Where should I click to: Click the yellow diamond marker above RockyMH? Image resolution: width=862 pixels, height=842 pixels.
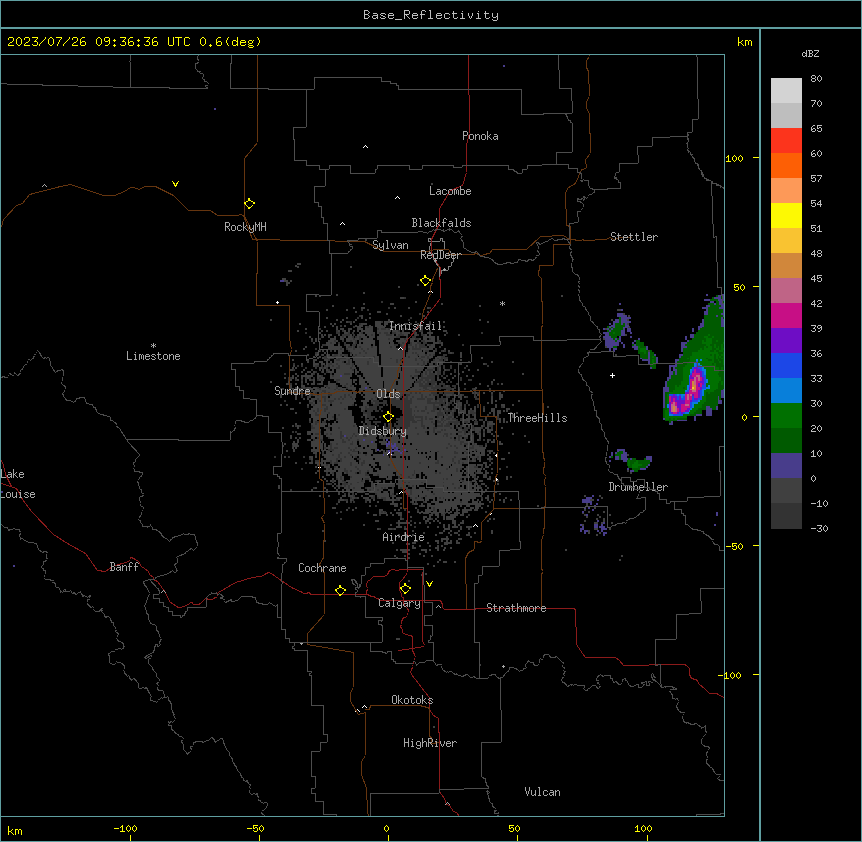tap(249, 204)
